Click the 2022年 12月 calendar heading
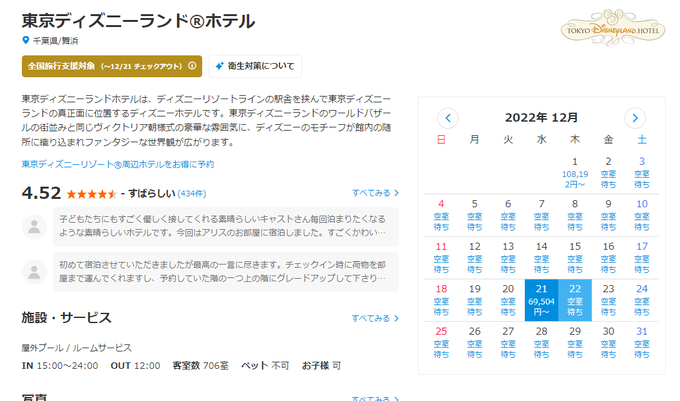680x401 pixels. click(x=541, y=117)
